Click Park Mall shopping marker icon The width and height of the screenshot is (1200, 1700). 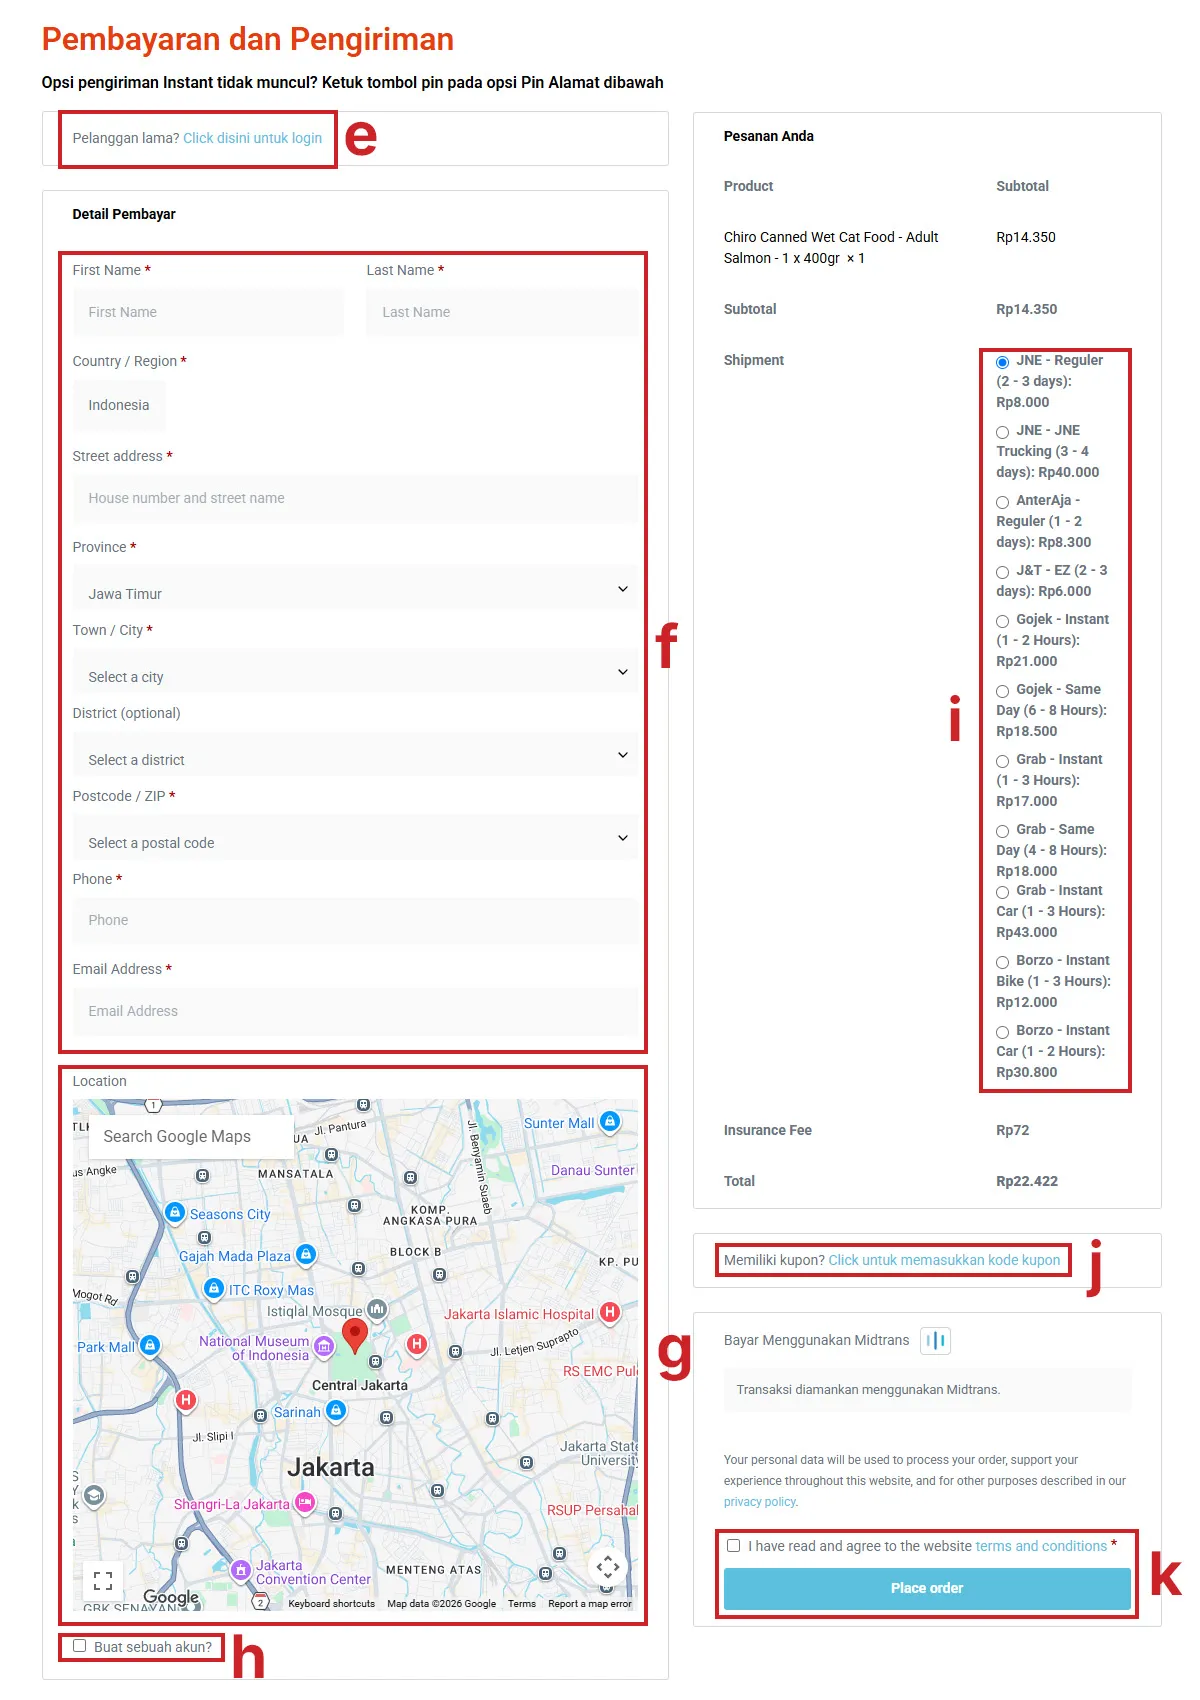click(150, 1346)
